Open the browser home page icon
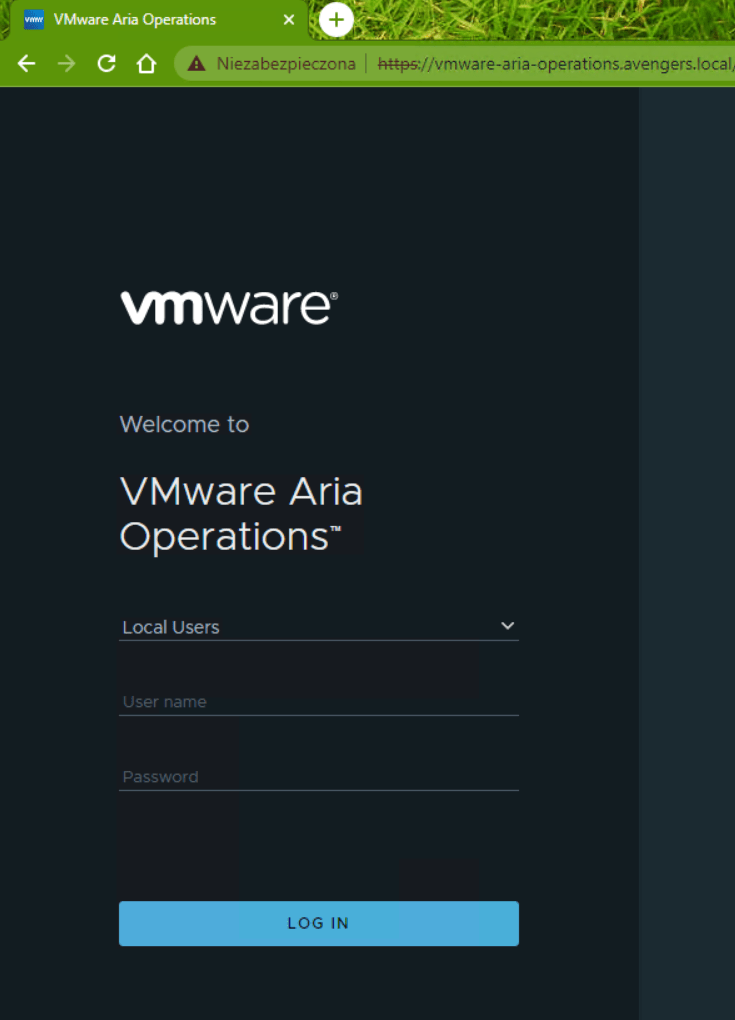The width and height of the screenshot is (735, 1020). [x=146, y=64]
